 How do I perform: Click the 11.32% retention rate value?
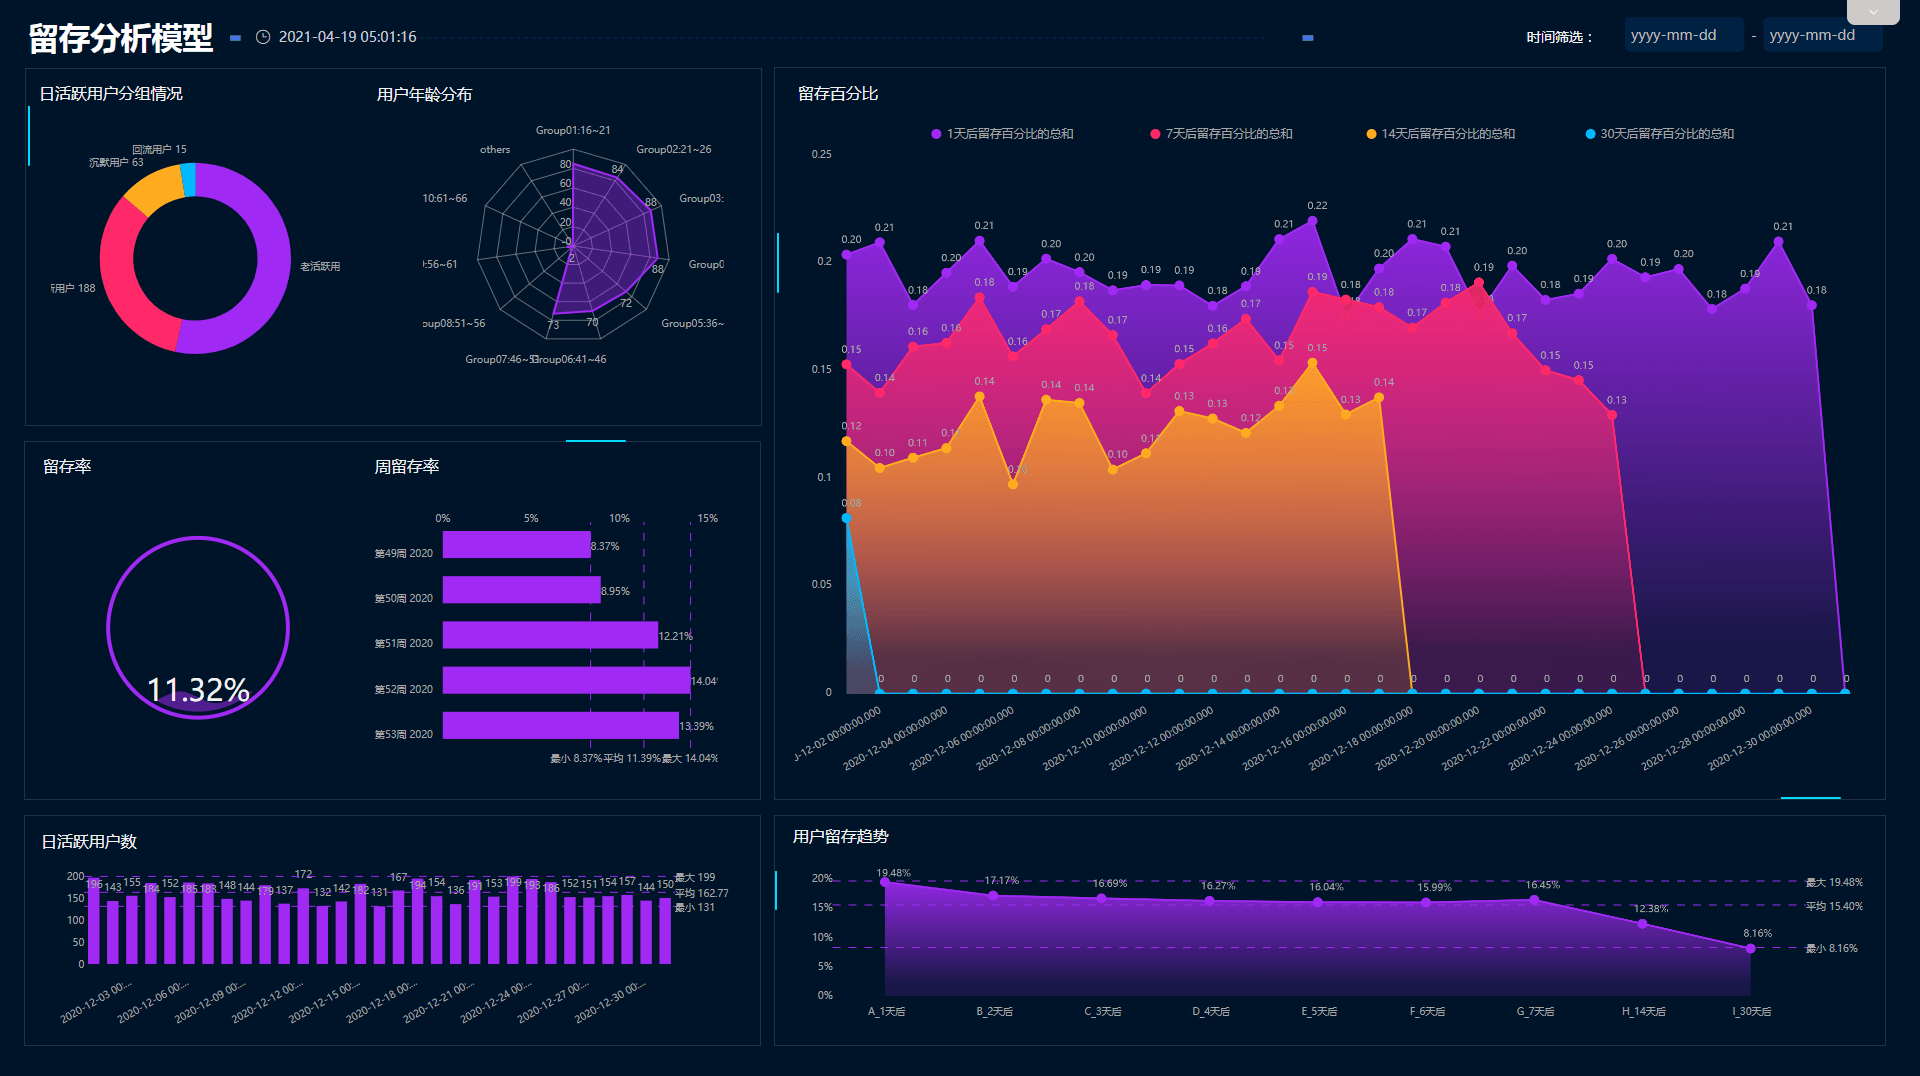198,690
